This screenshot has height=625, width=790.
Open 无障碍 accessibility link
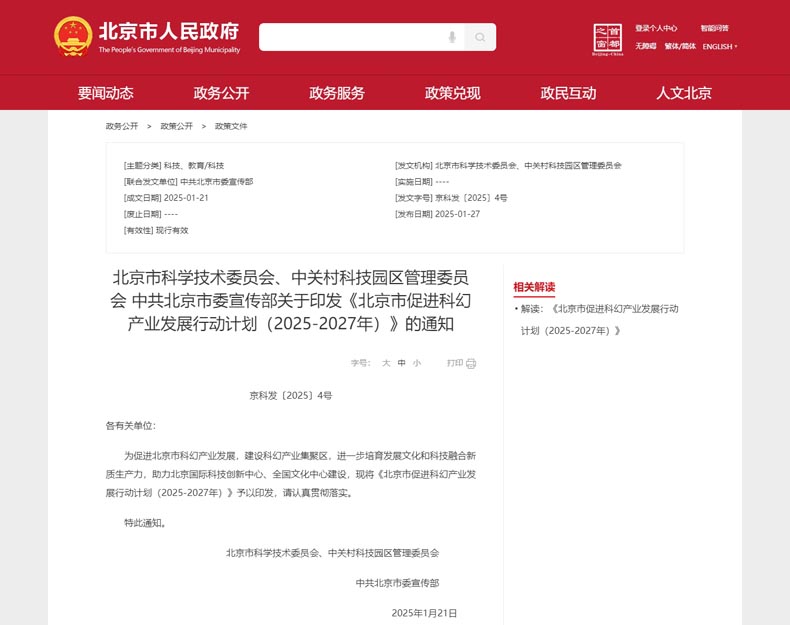pos(645,46)
